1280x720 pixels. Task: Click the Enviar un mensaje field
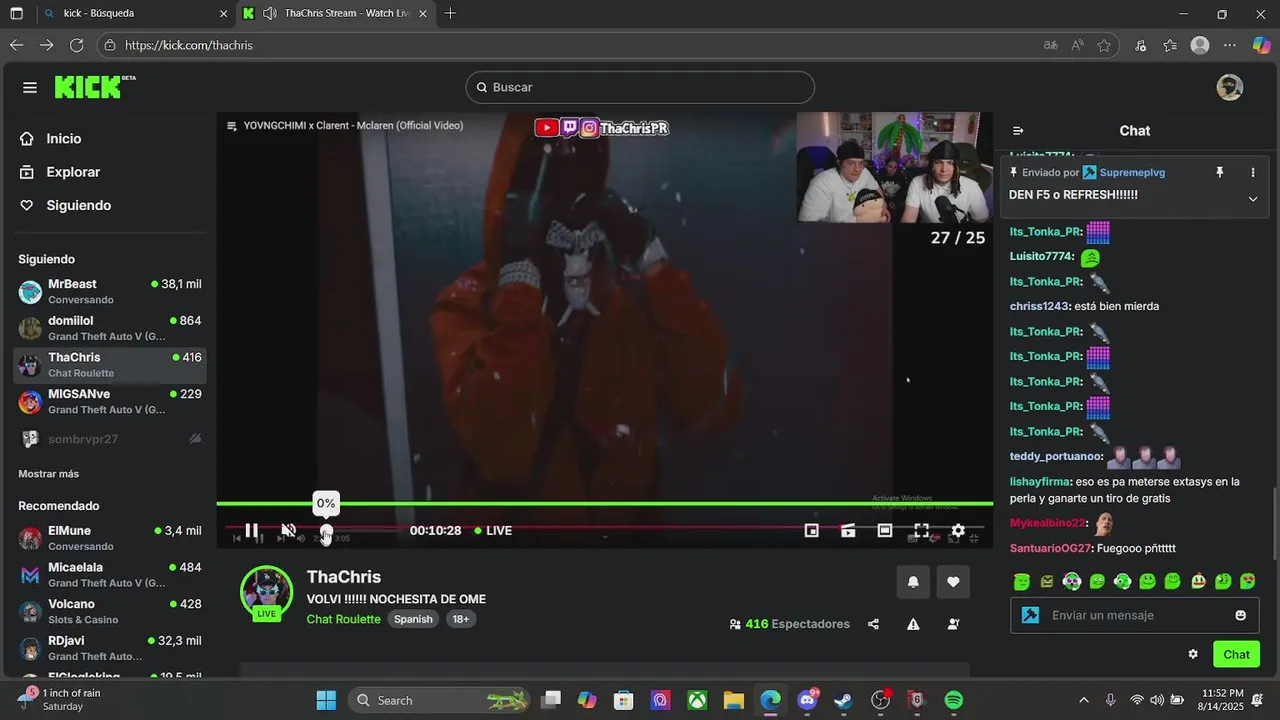1133,615
